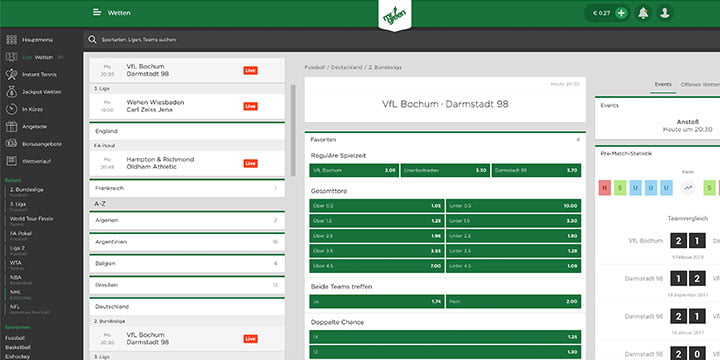Image resolution: width=720 pixels, height=360 pixels.
Task: Select 2. Bundesliga in Beliebt list
Action: click(x=27, y=191)
